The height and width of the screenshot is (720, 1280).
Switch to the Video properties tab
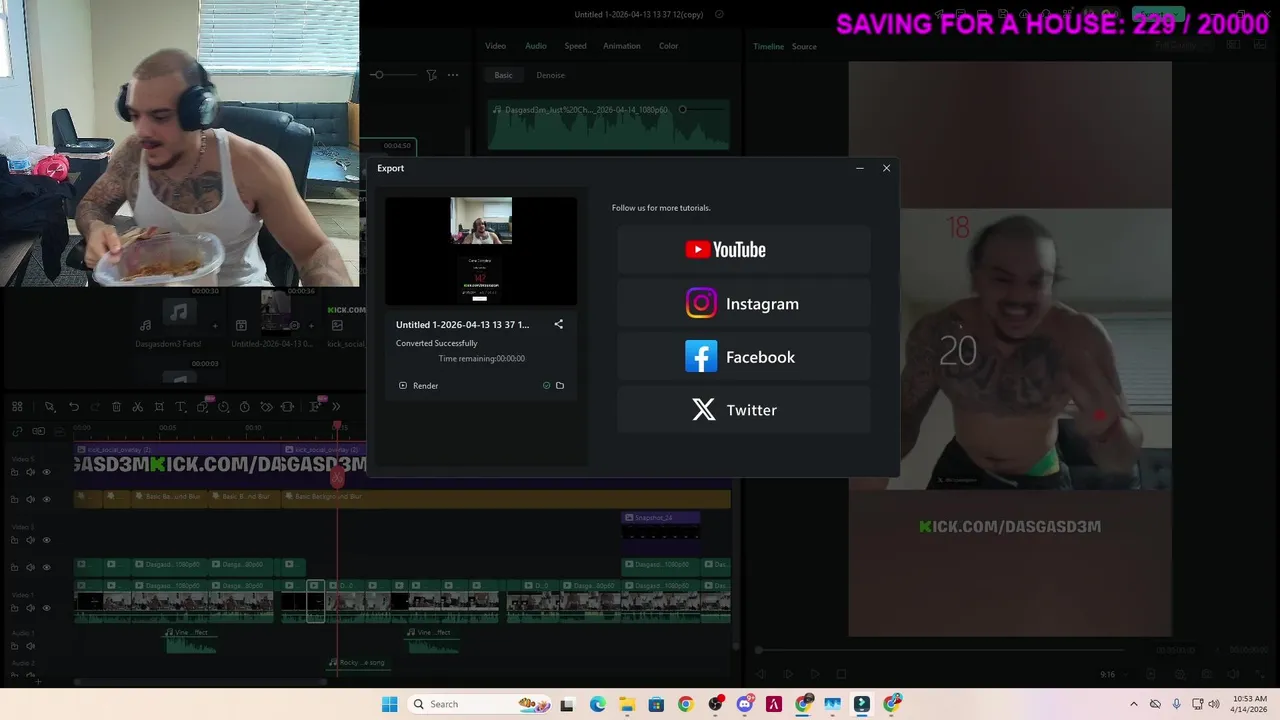pos(495,46)
